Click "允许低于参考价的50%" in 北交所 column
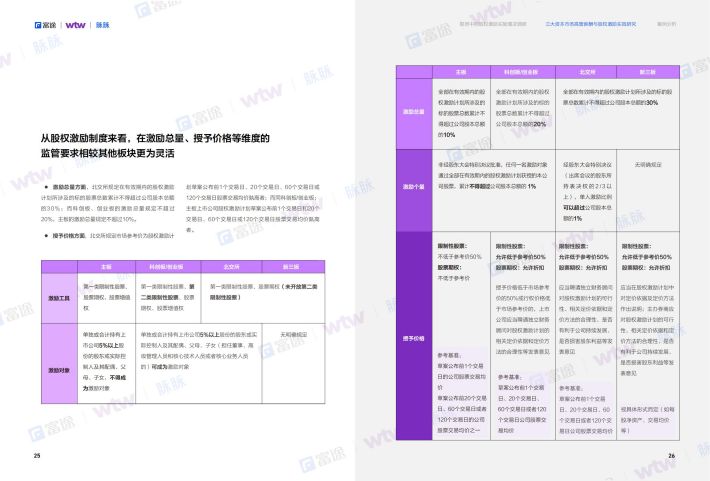 [584, 257]
